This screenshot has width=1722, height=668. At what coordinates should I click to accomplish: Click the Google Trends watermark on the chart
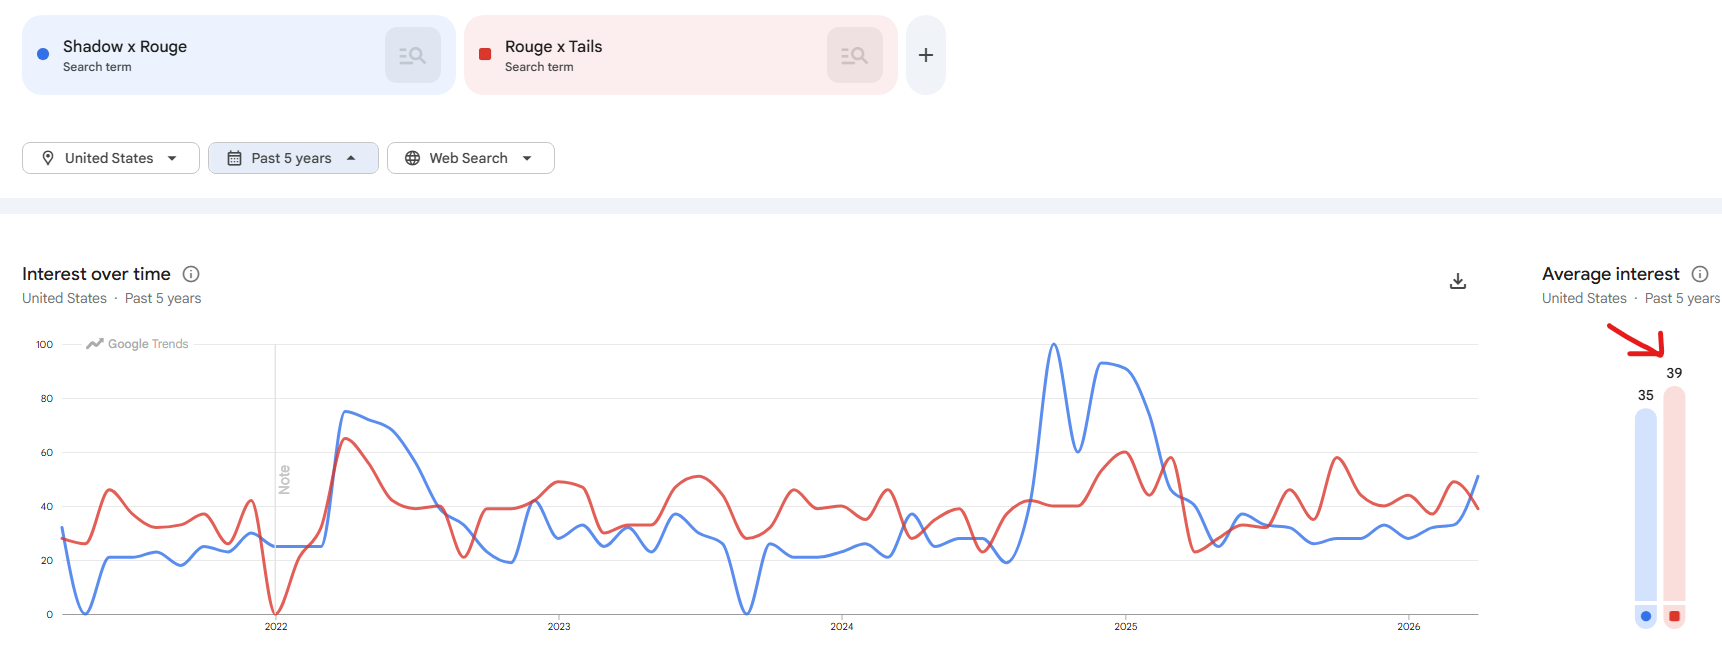[x=138, y=344]
